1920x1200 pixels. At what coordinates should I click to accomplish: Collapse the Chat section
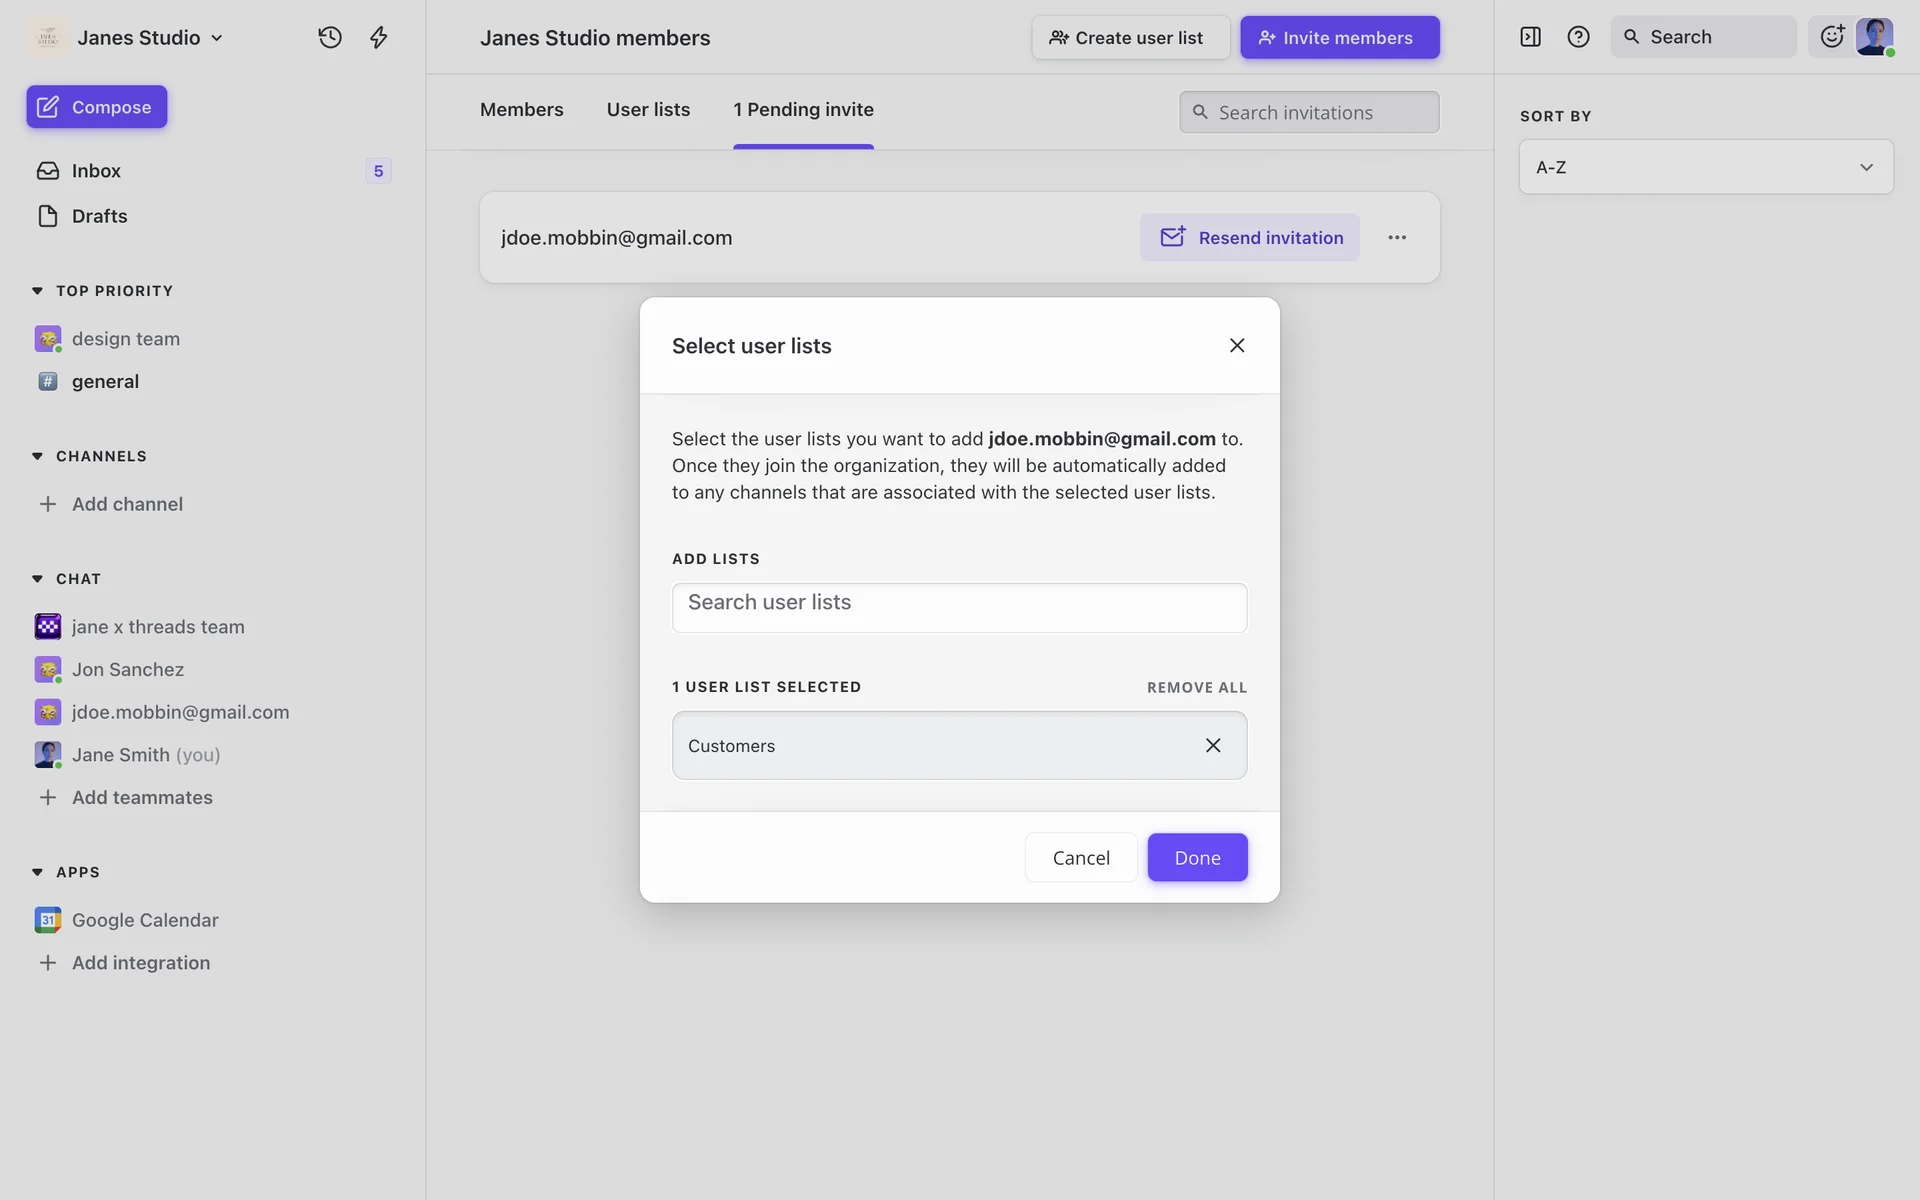[x=38, y=579]
